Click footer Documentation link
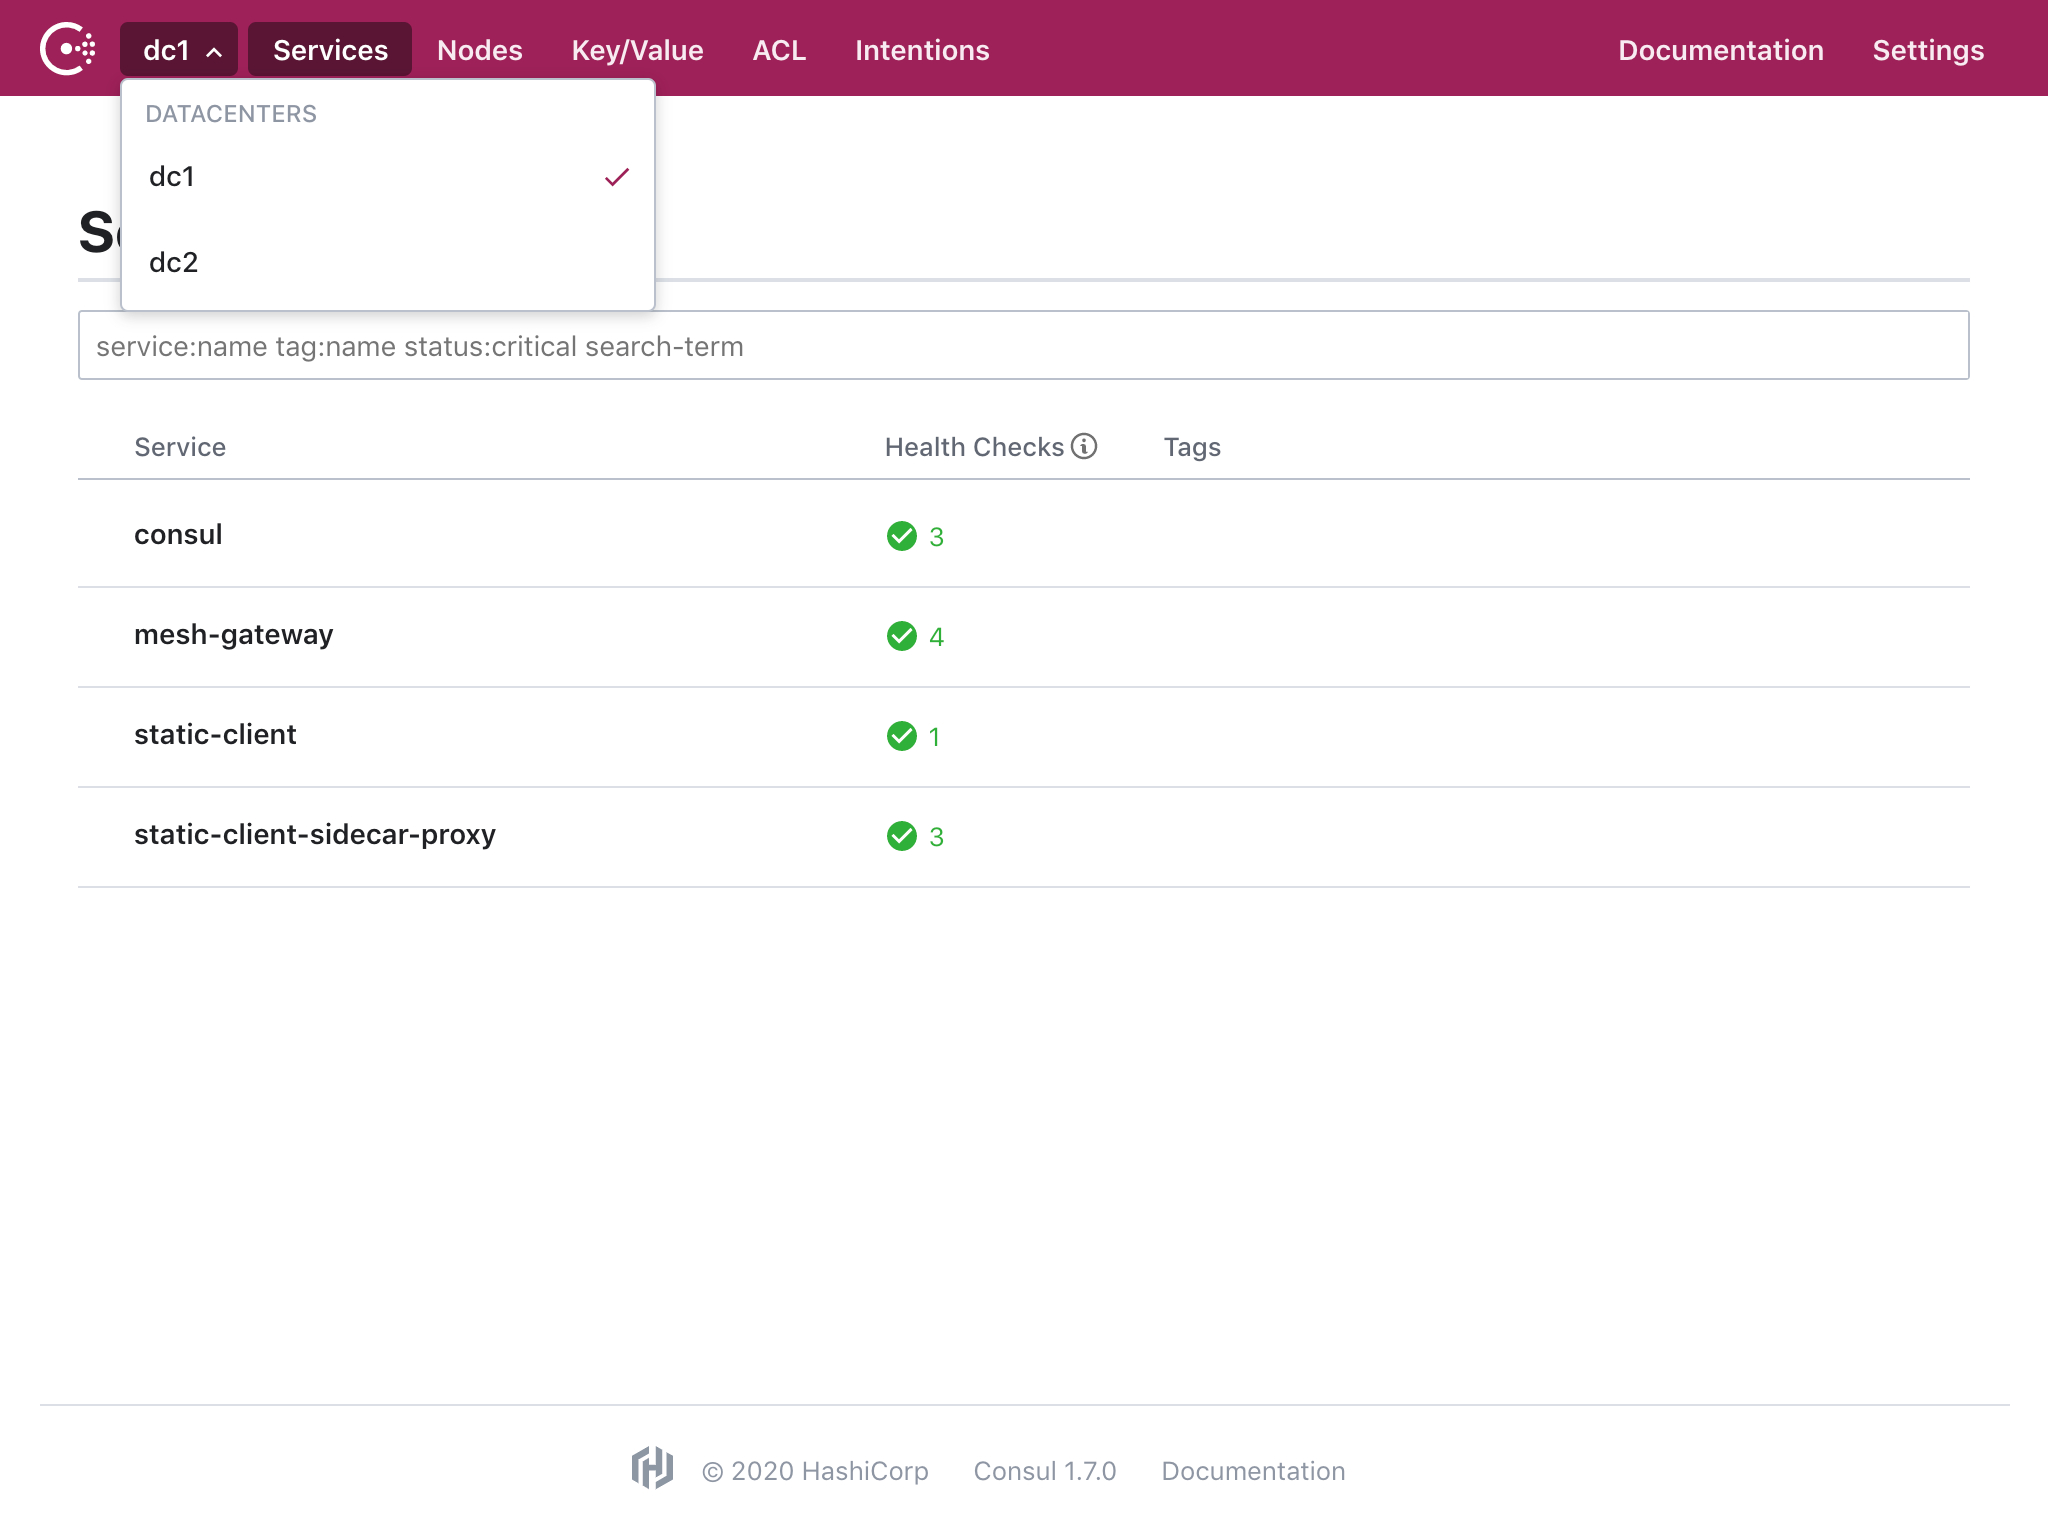 click(x=1252, y=1471)
